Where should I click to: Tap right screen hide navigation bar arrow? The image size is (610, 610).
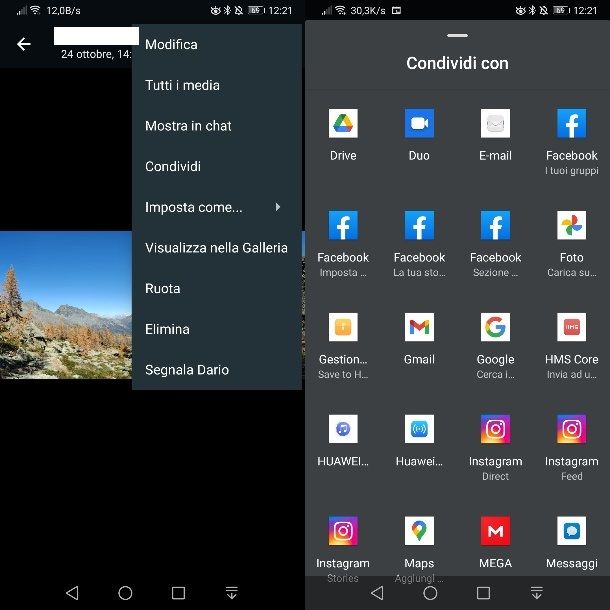(536, 593)
